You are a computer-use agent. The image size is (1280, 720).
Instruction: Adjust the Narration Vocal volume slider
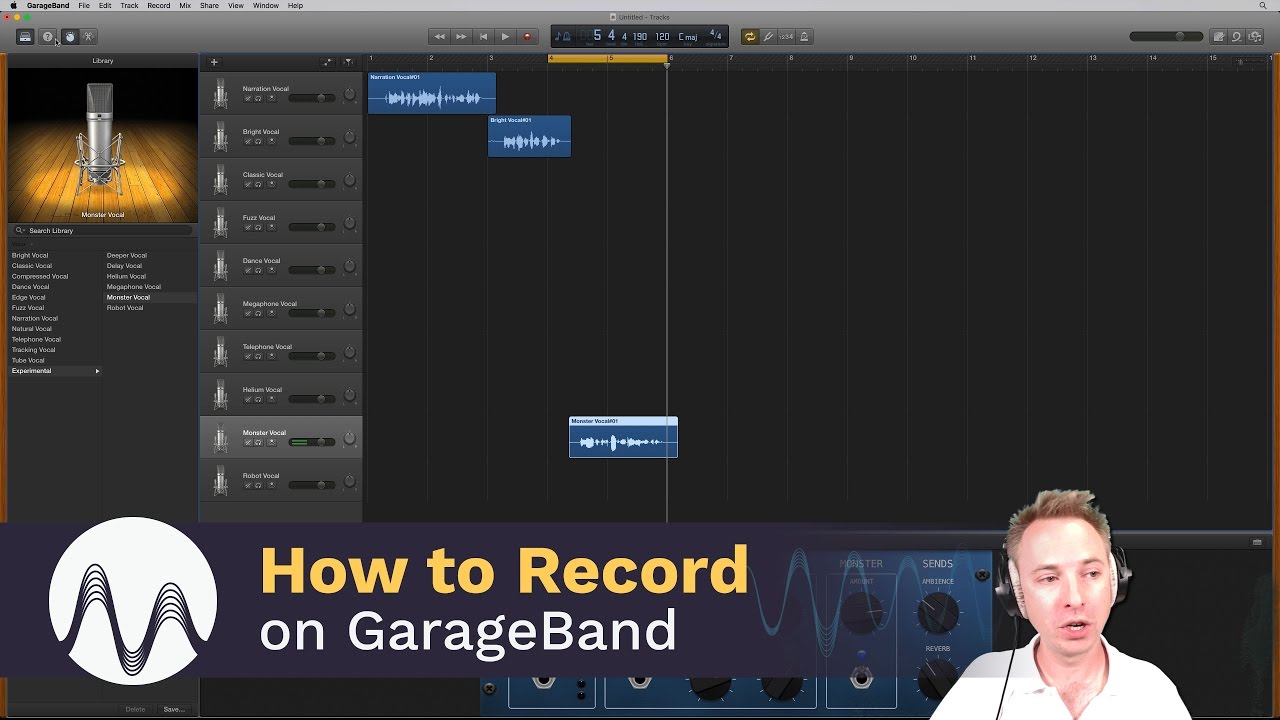[312, 98]
